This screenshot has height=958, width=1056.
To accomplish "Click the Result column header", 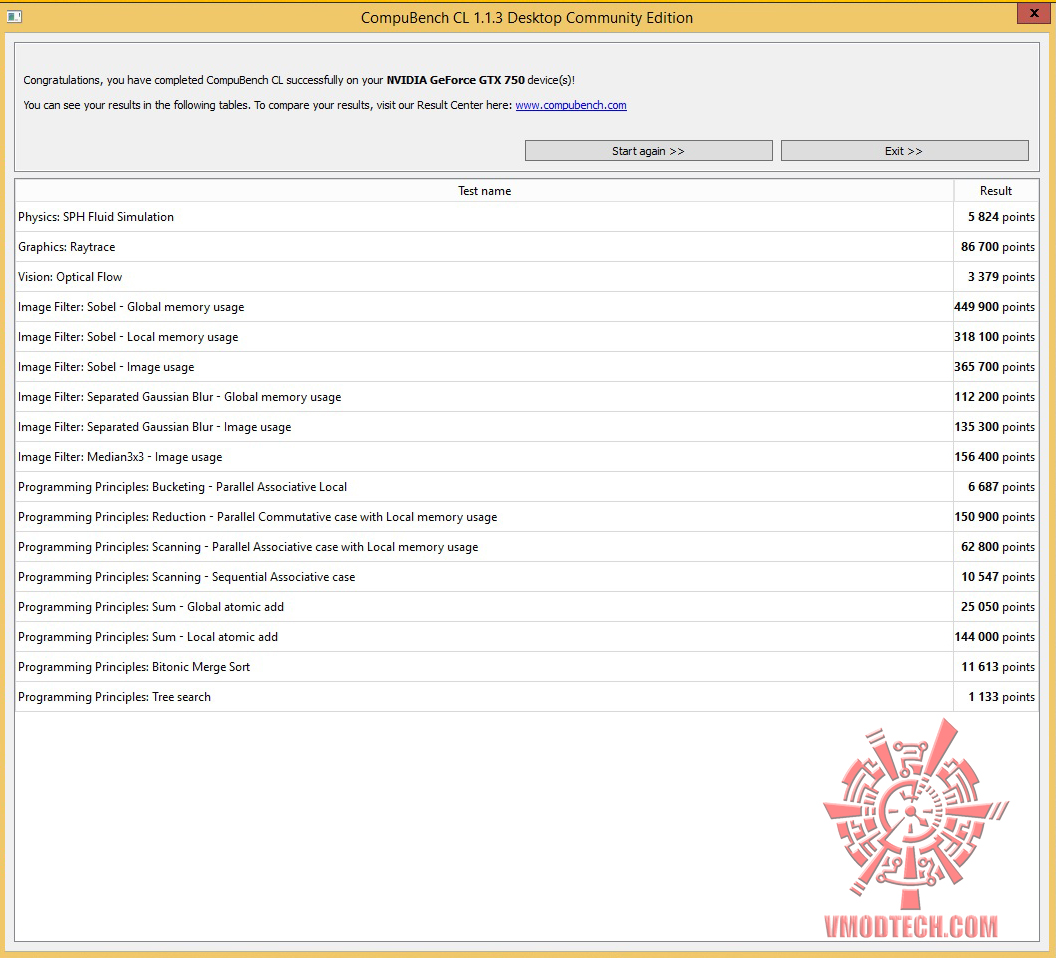I will pyautogui.click(x=995, y=191).
